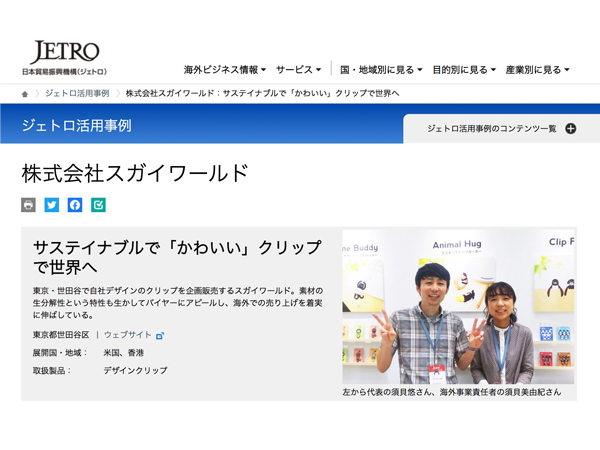Click the current page breadcrumb text

[x=262, y=93]
